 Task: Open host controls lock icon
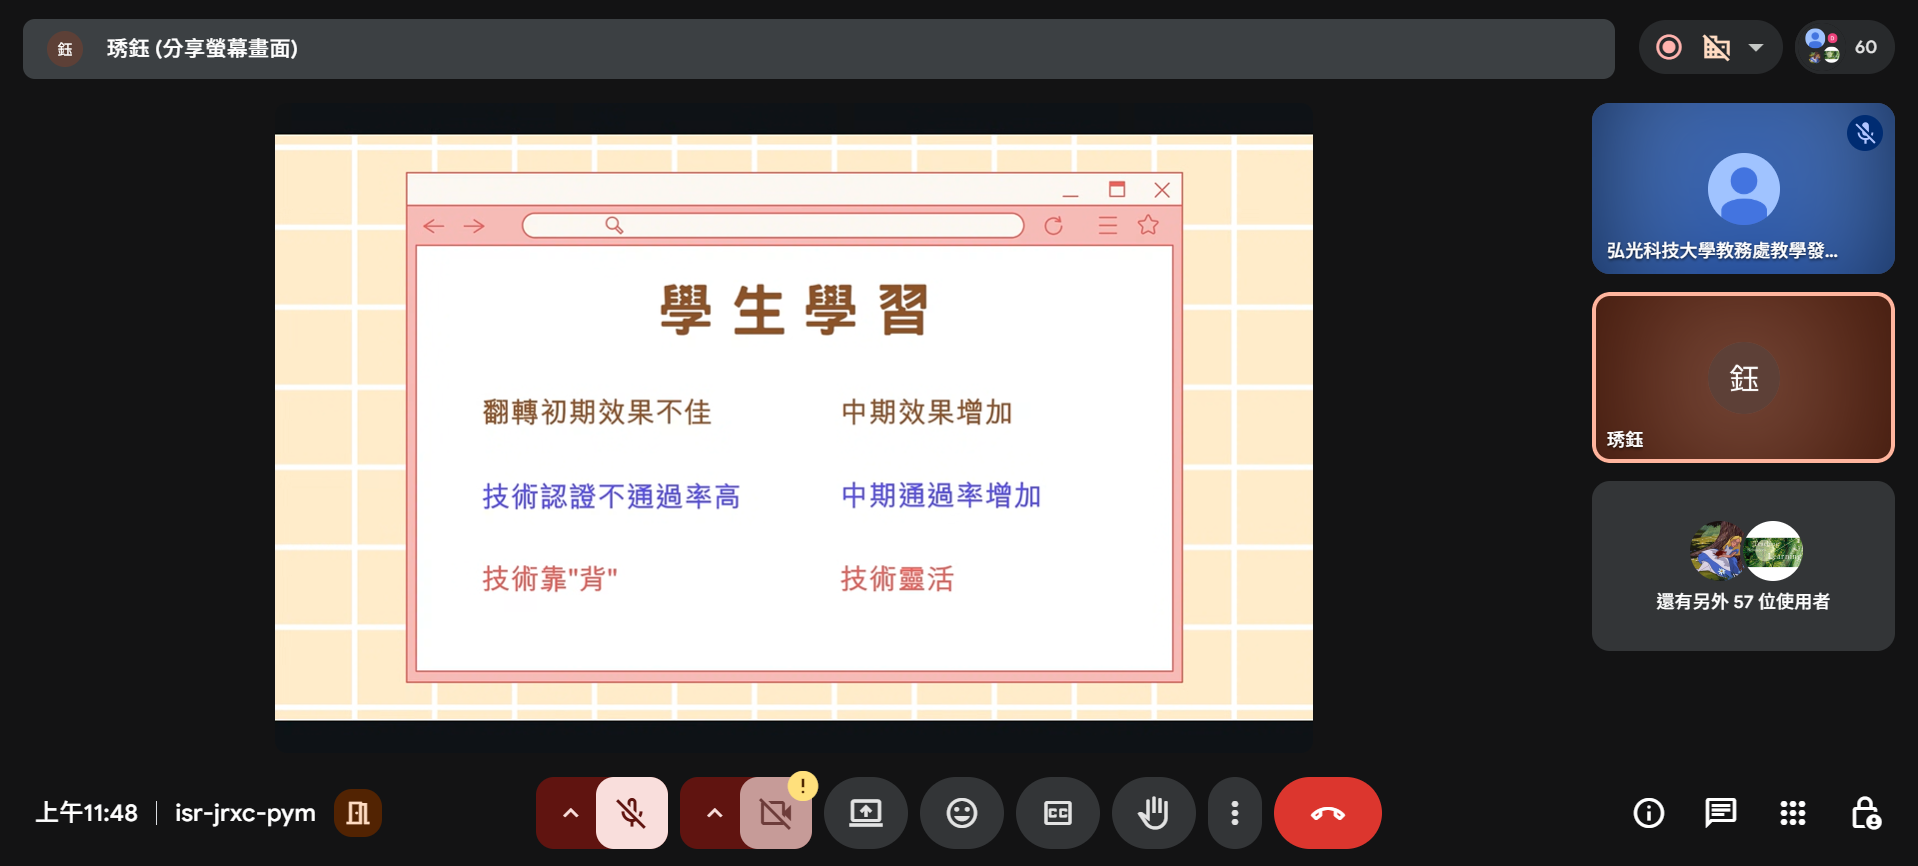pos(1865,813)
